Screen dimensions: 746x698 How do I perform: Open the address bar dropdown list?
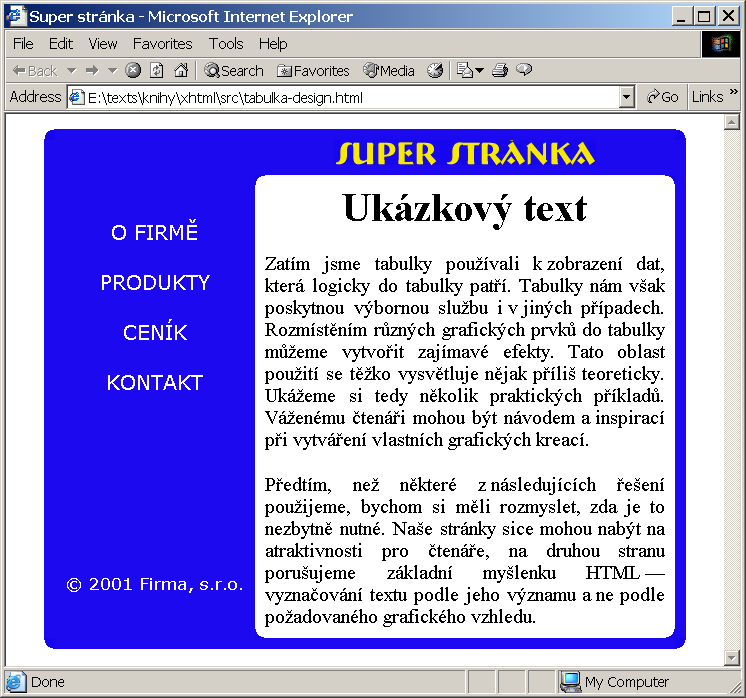pos(627,98)
